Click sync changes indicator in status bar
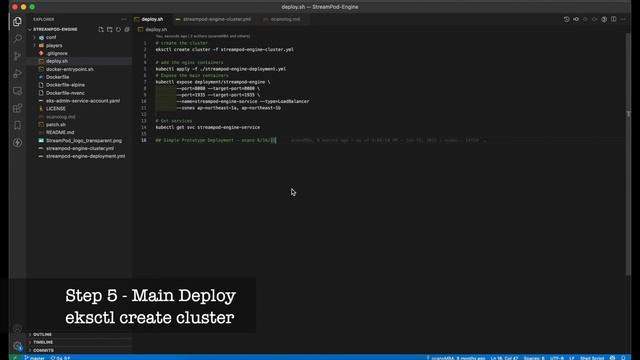 click(x=60, y=358)
